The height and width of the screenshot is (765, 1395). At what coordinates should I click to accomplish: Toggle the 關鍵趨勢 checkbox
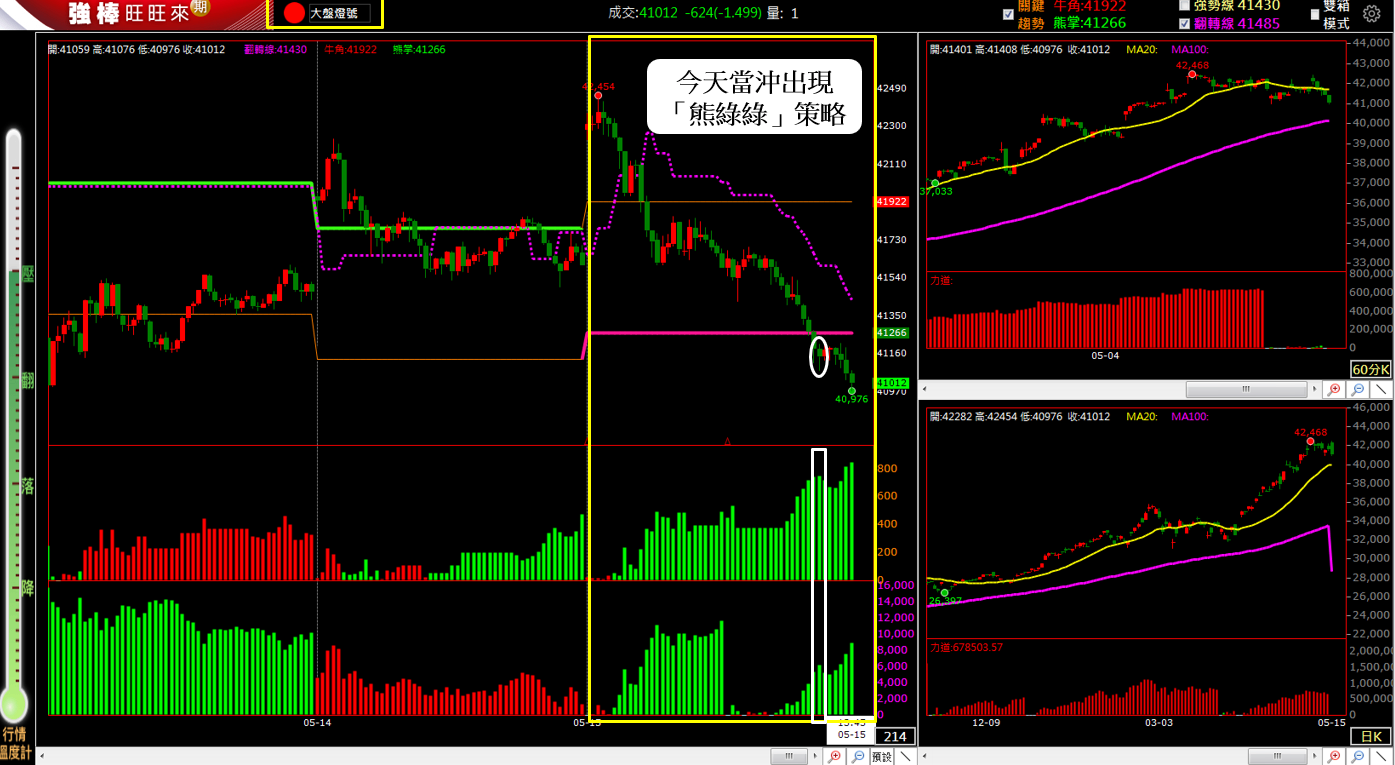coord(1009,14)
